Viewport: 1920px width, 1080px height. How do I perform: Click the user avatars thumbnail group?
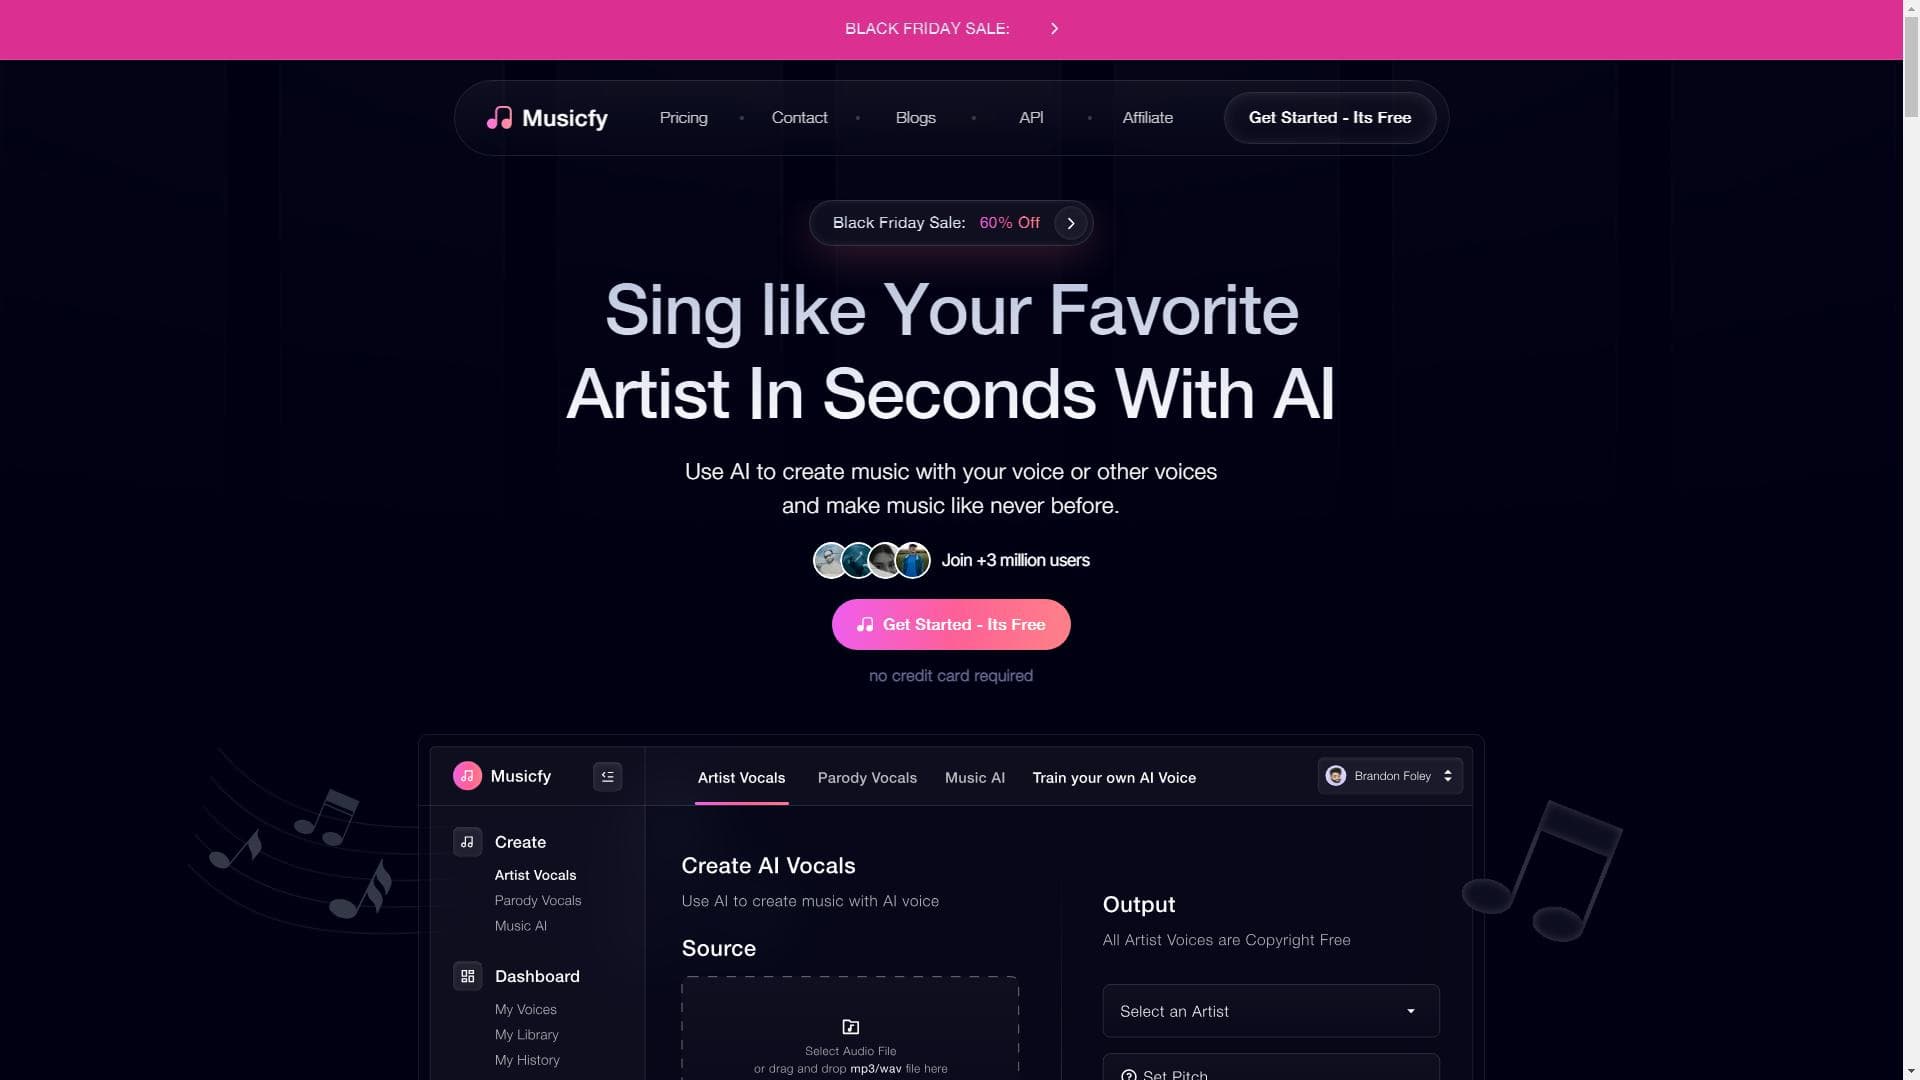pos(872,561)
